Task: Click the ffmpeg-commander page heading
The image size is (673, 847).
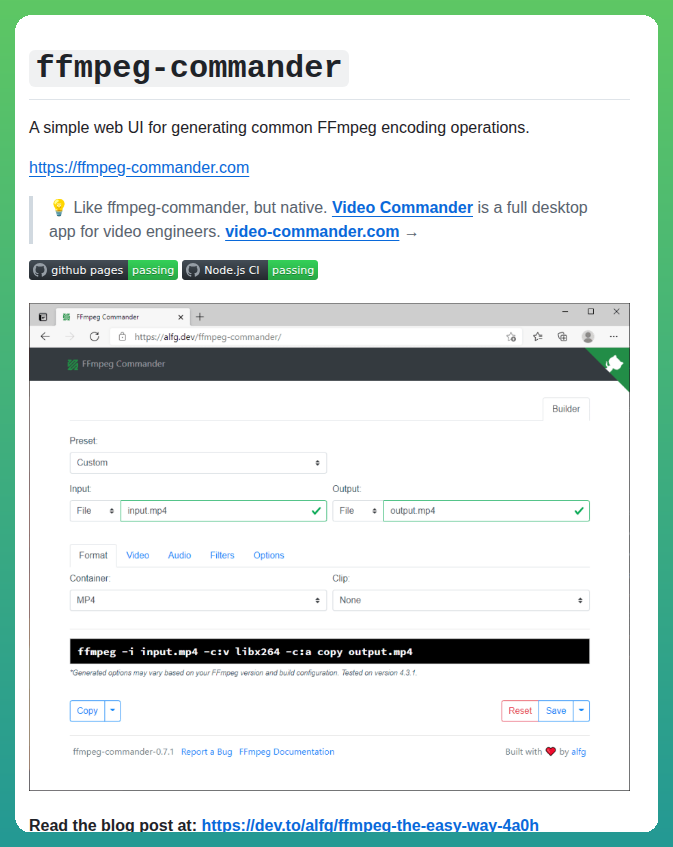Action: (189, 68)
